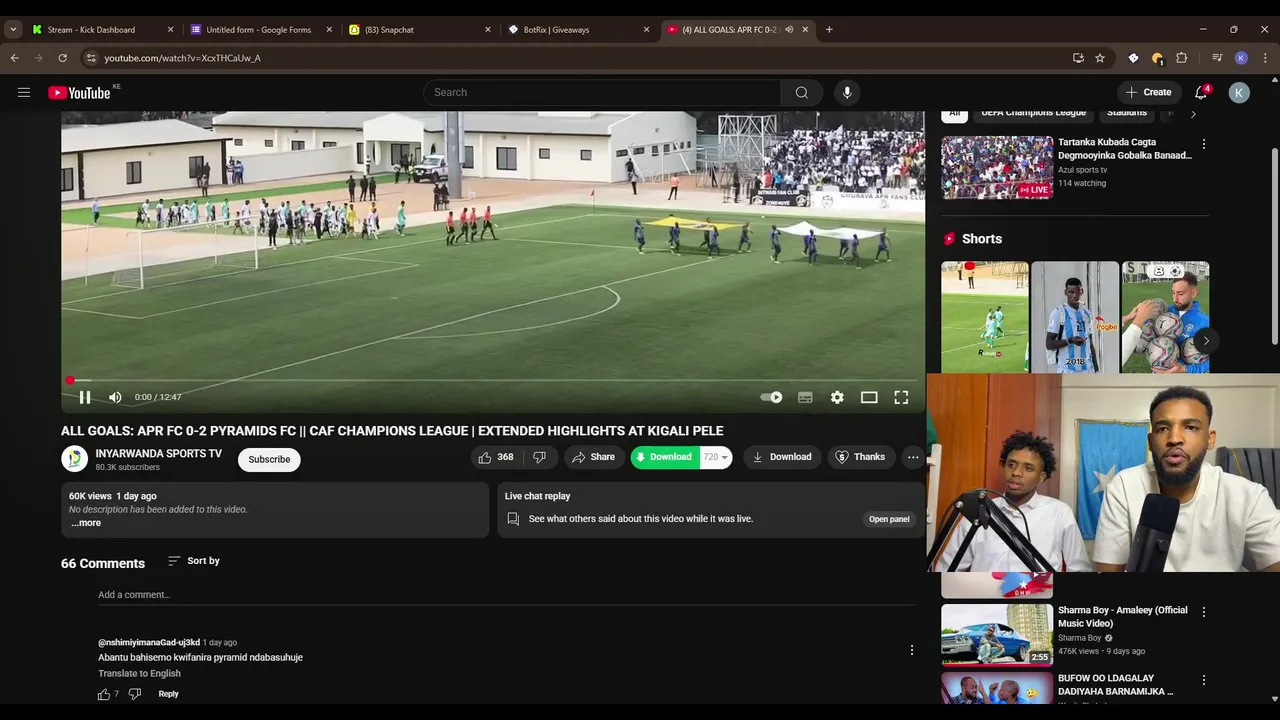The image size is (1280, 720).
Task: Open tab search dropdown arrow
Action: (x=13, y=30)
